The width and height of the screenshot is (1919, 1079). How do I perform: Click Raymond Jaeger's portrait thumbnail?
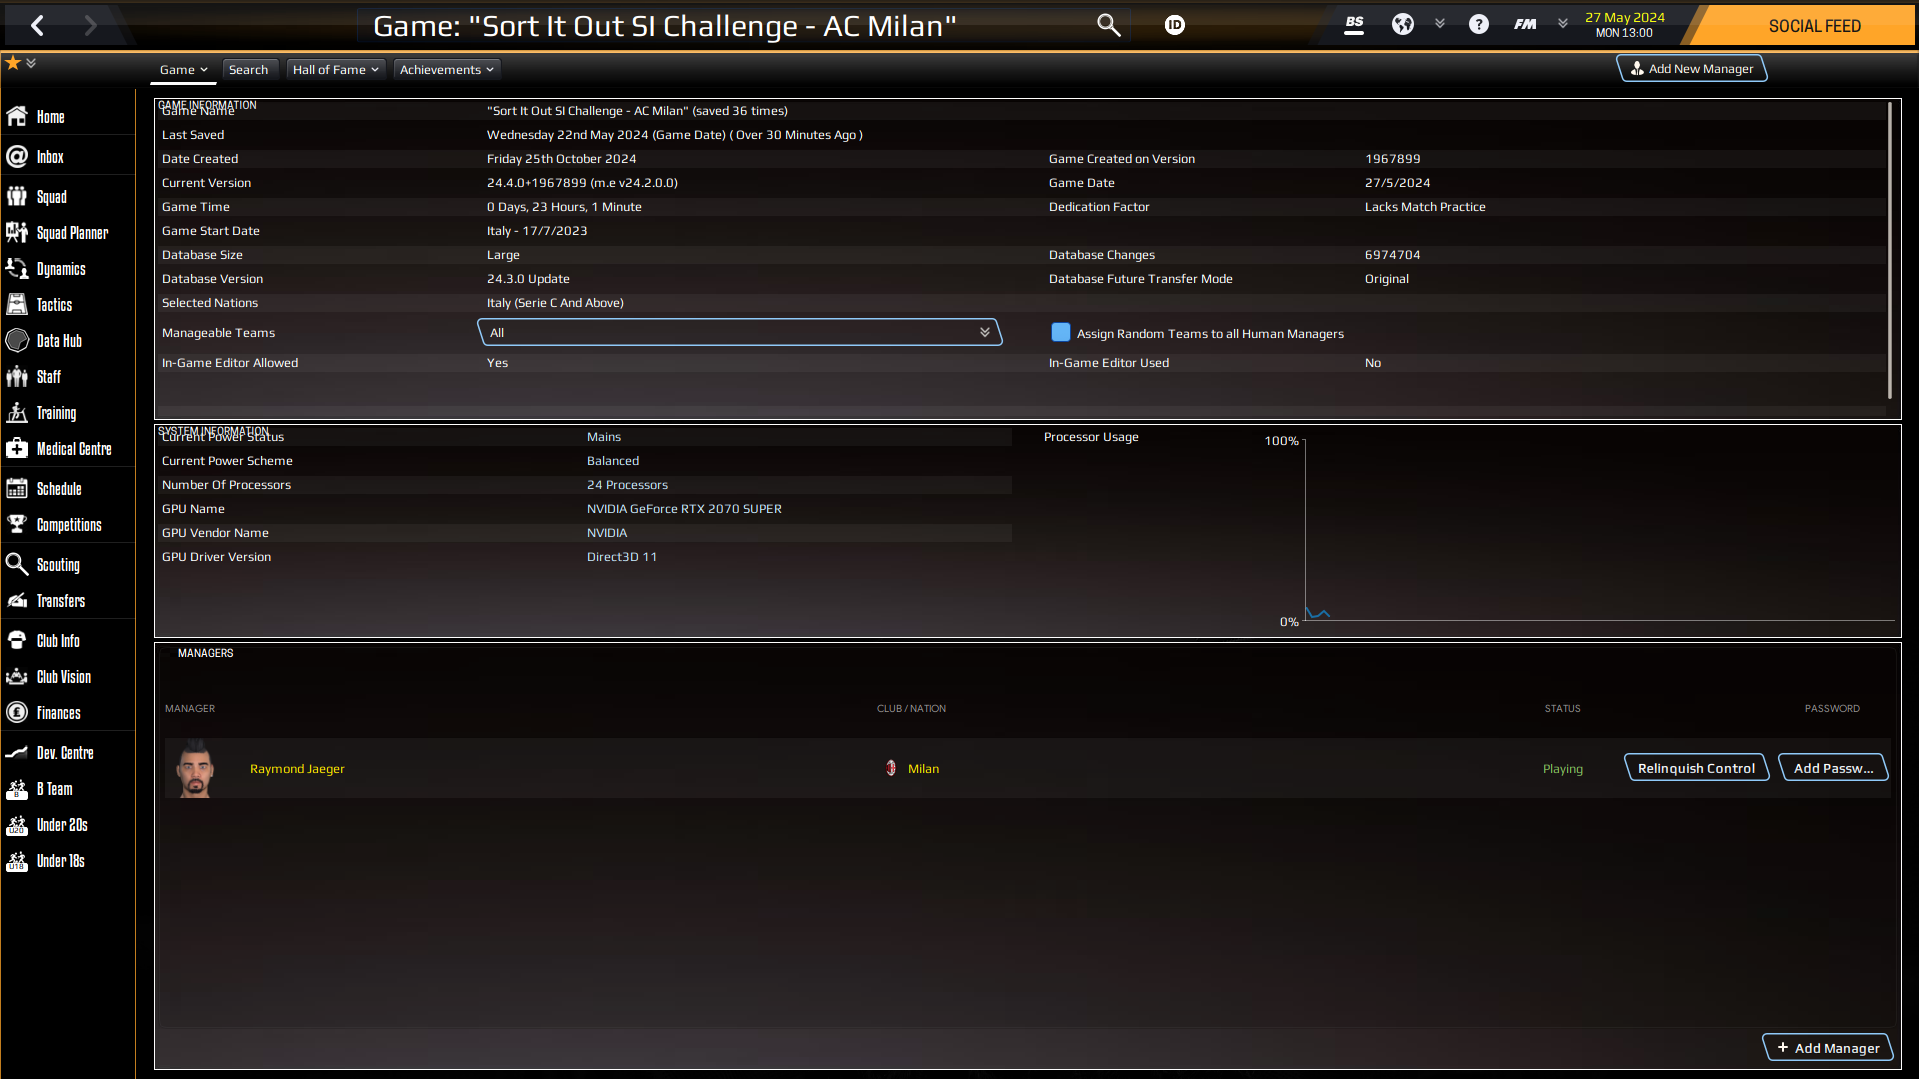[x=195, y=769]
